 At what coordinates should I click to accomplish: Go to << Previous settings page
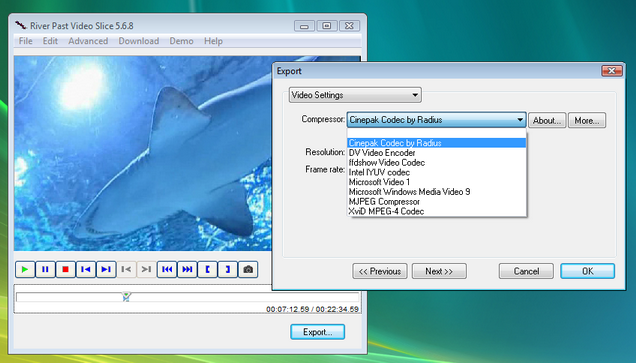pos(380,271)
